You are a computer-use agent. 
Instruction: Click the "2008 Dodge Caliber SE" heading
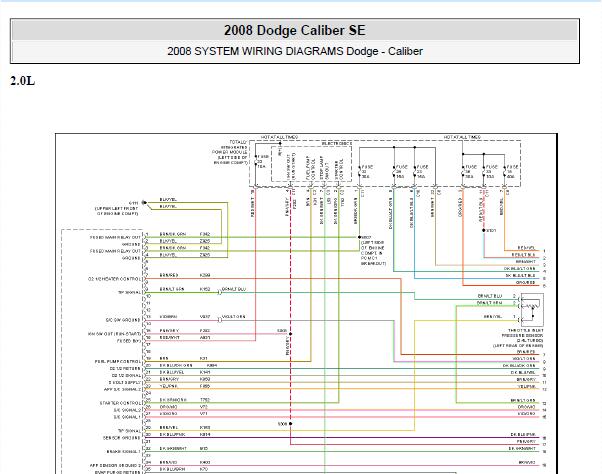click(x=294, y=30)
